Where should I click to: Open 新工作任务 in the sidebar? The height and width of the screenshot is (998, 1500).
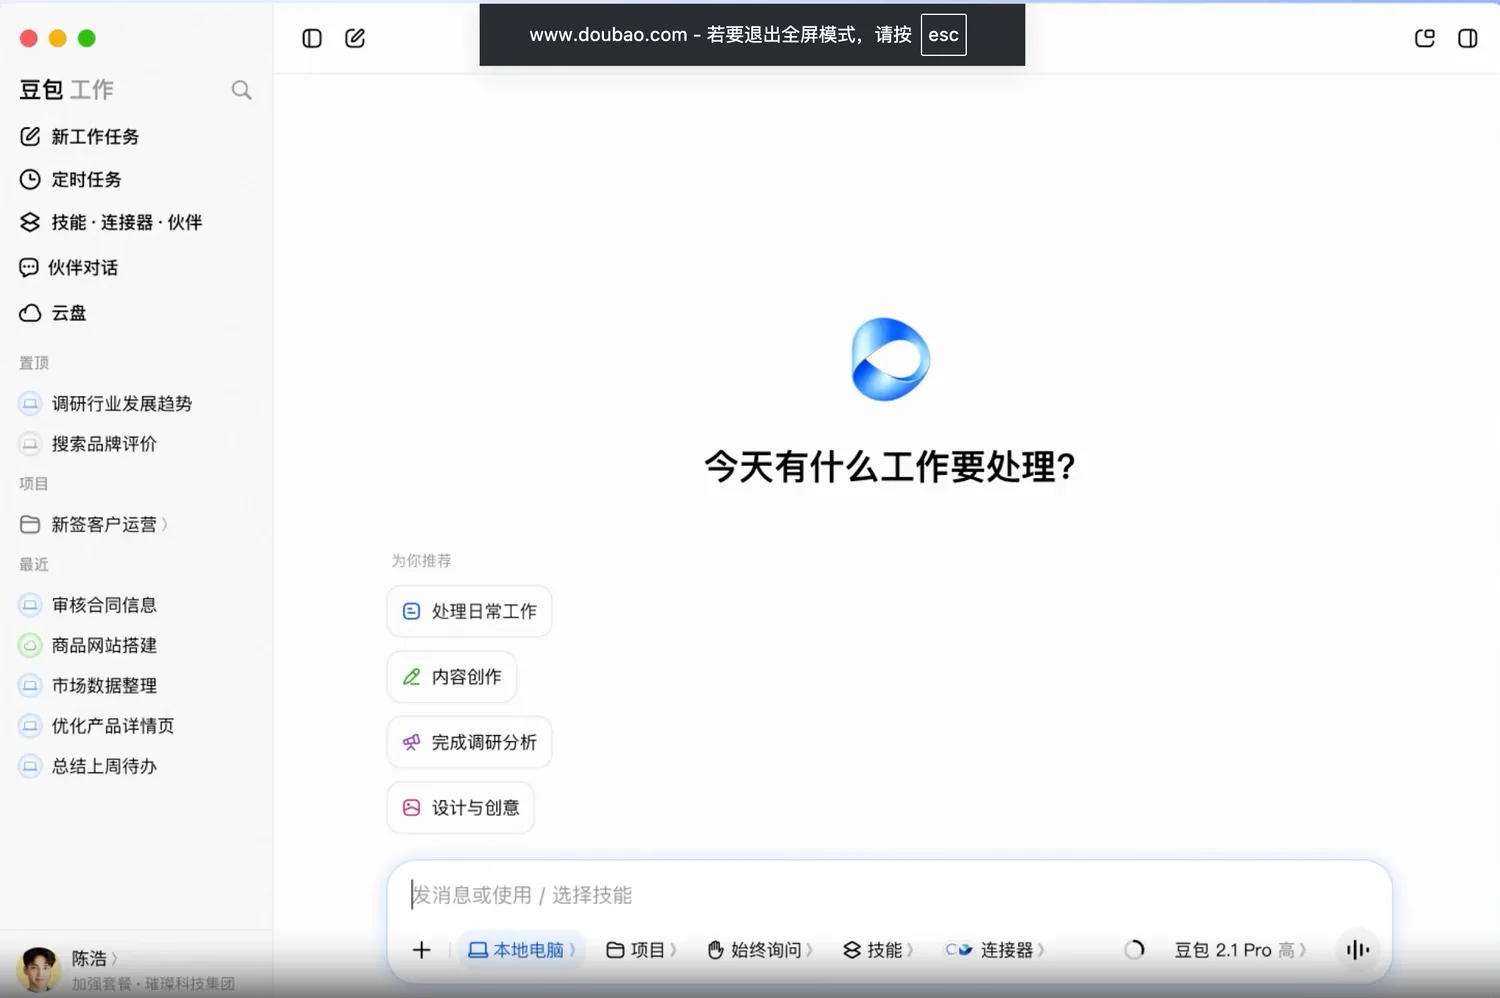[x=80, y=137]
